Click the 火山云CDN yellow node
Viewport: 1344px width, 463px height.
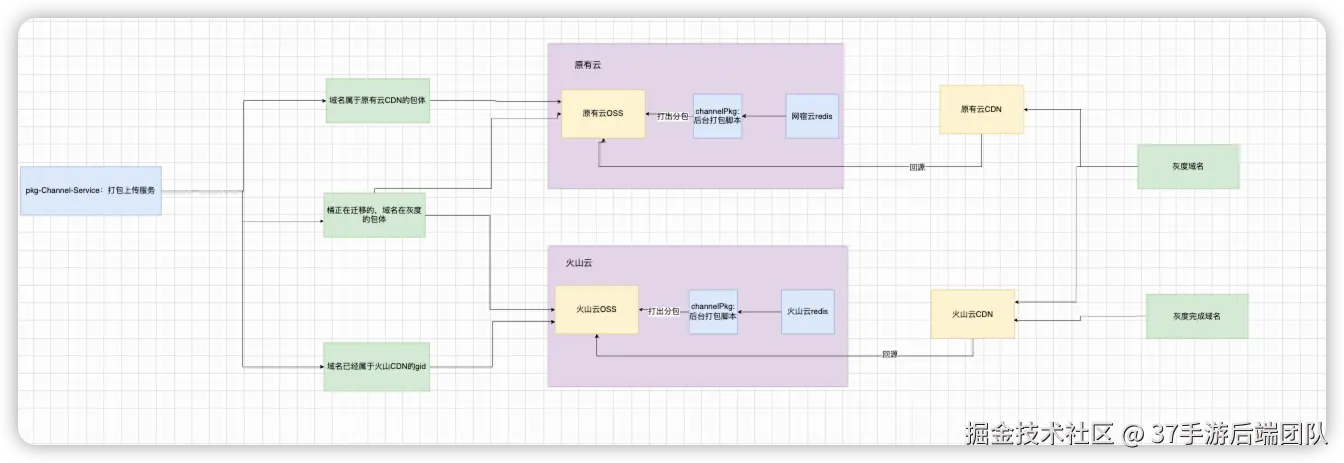[x=973, y=314]
